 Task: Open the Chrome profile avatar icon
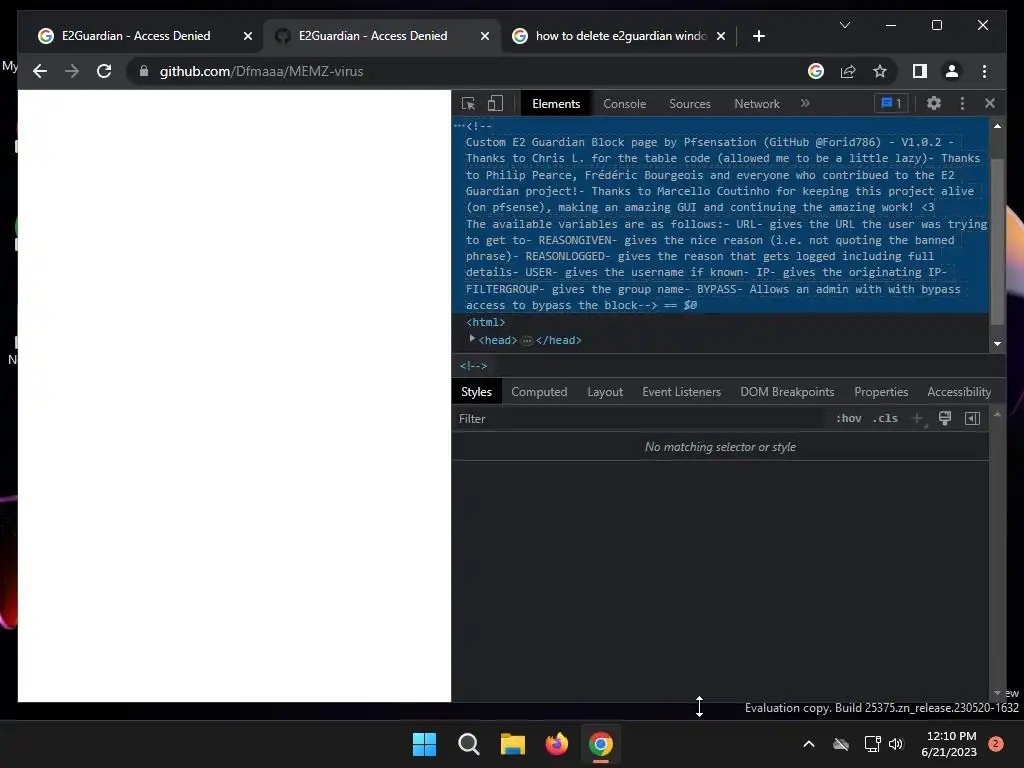click(x=952, y=71)
